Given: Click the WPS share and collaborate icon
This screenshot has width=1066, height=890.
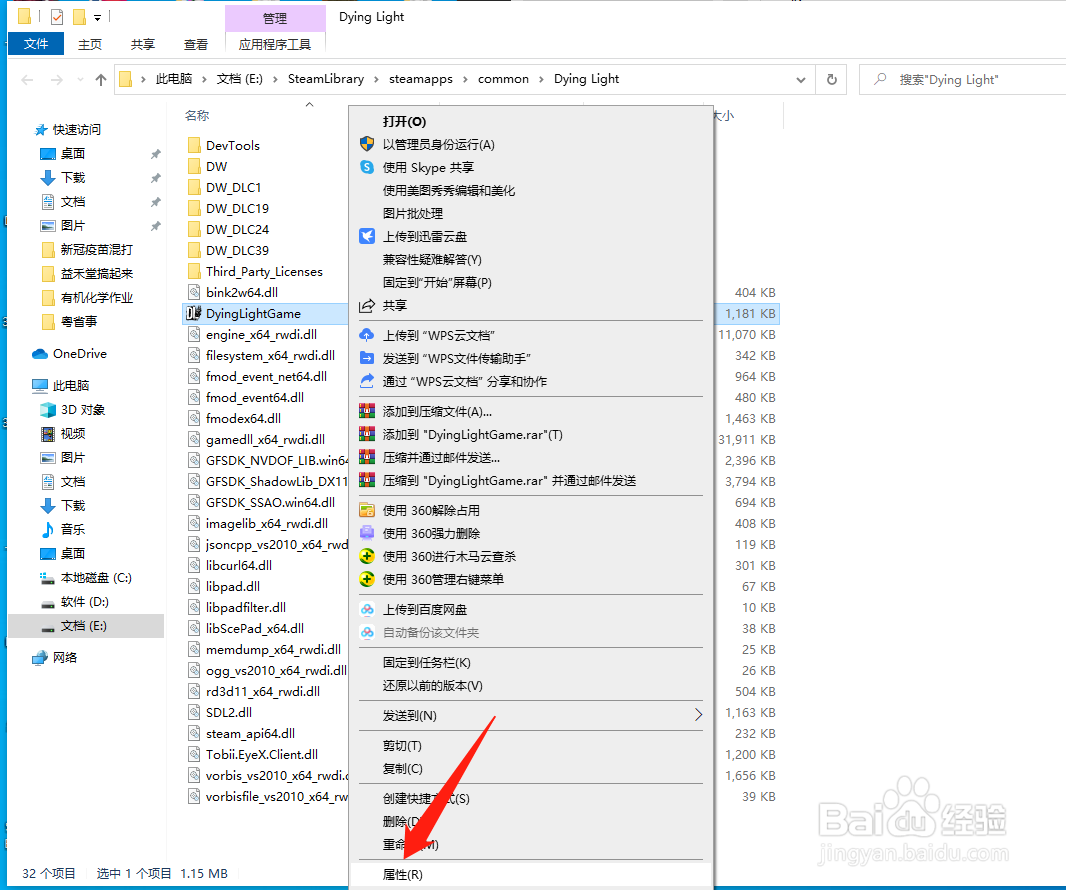Looking at the screenshot, I should click(367, 381).
